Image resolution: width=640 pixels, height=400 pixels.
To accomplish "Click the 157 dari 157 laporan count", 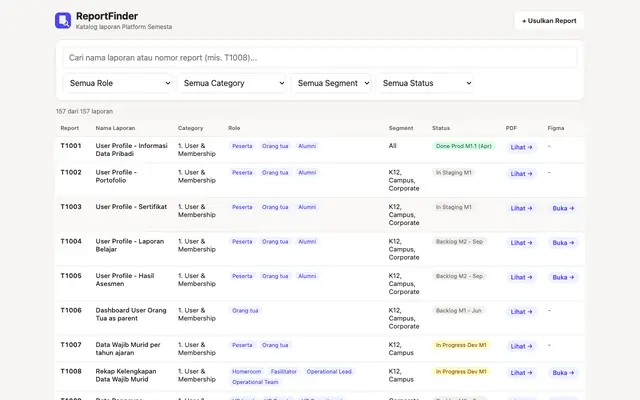I will [84, 111].
